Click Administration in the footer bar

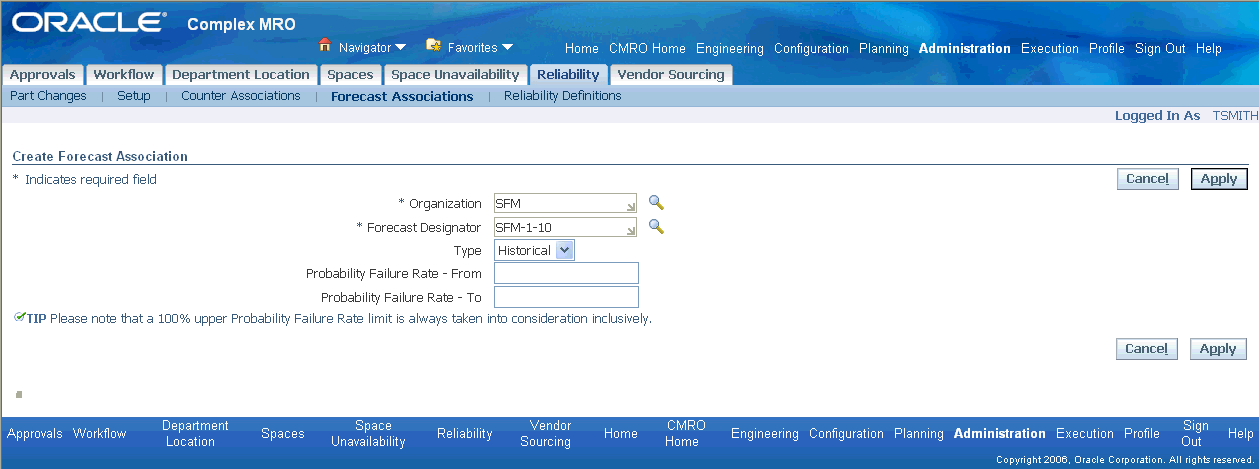coord(1000,434)
